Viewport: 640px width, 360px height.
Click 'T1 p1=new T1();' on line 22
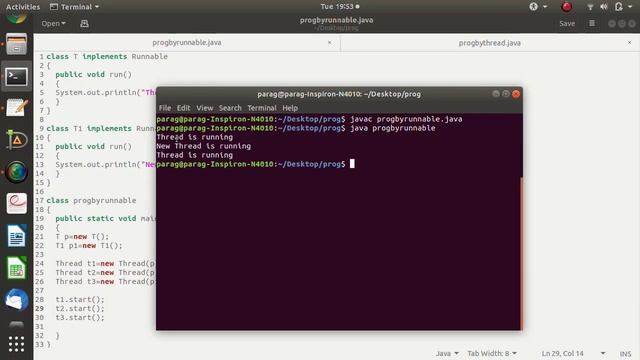pyautogui.click(x=89, y=245)
